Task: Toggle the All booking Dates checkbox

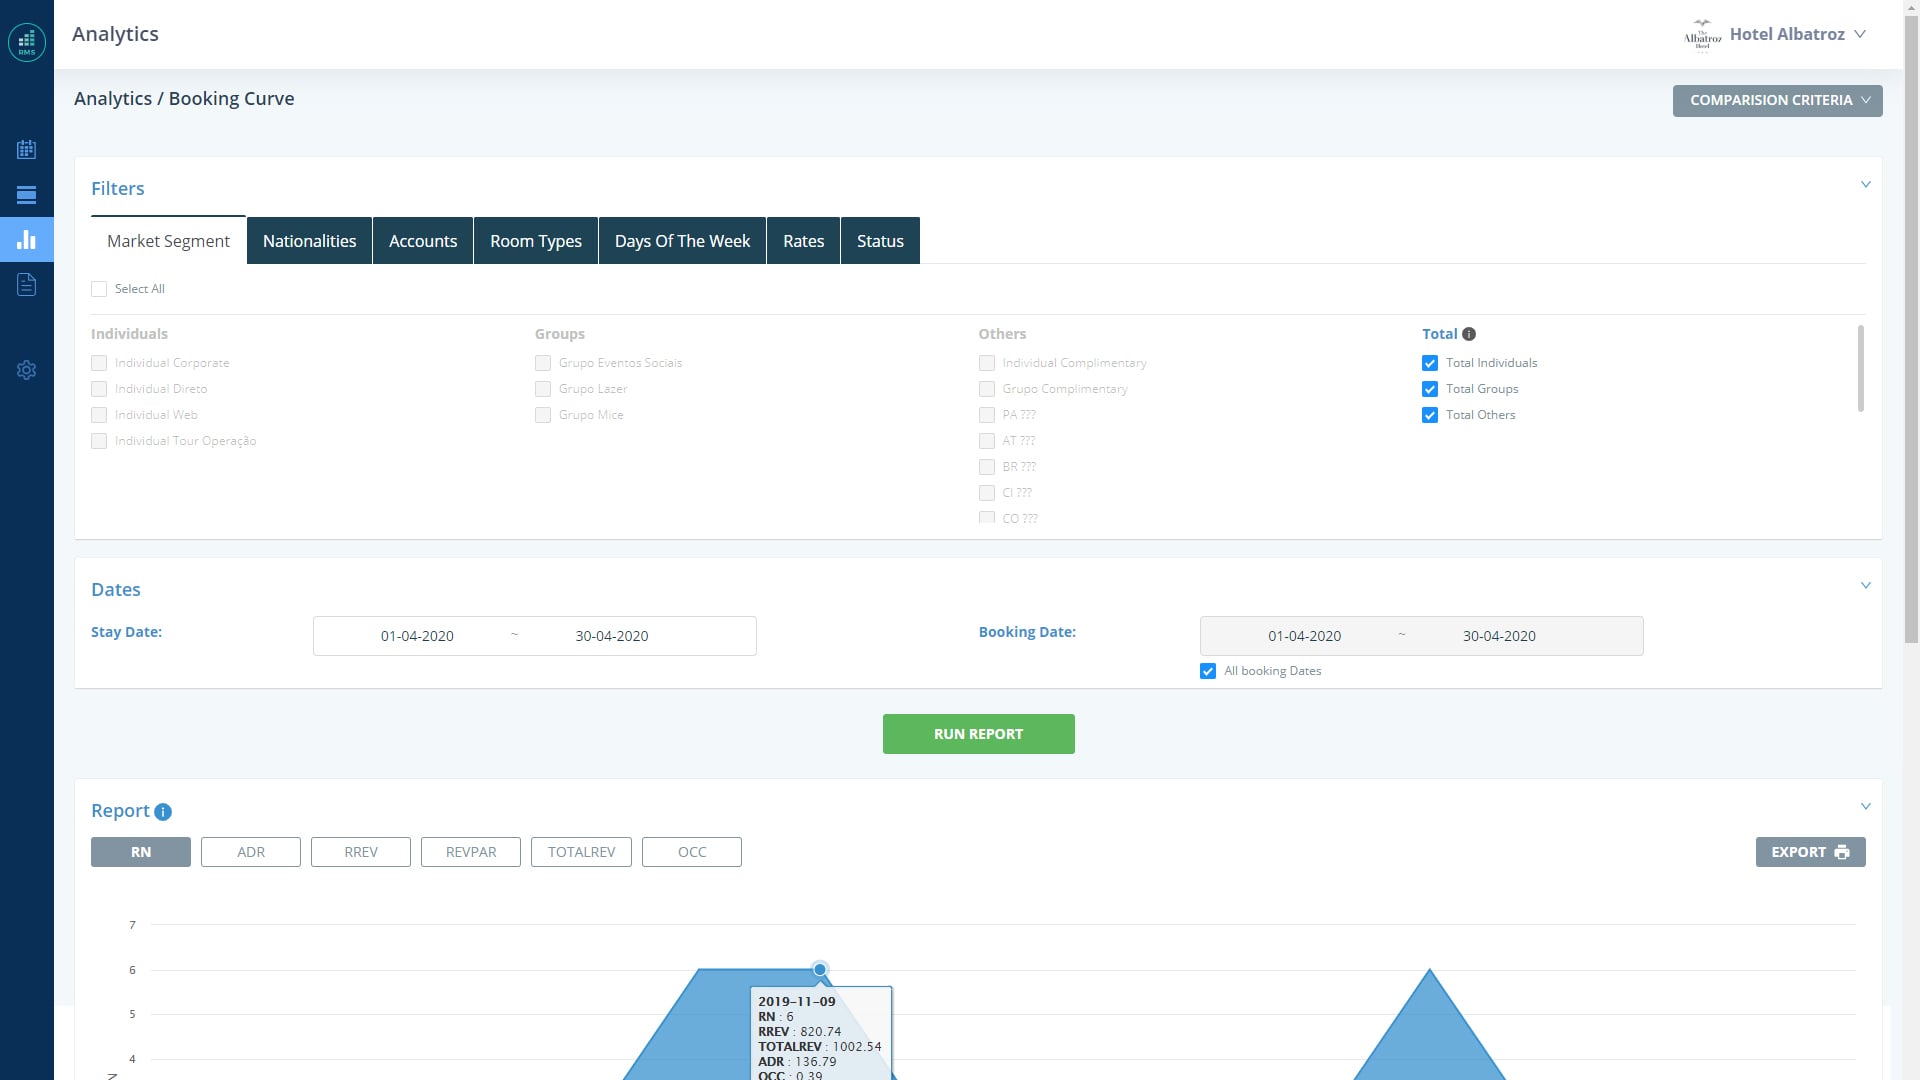Action: (x=1208, y=671)
